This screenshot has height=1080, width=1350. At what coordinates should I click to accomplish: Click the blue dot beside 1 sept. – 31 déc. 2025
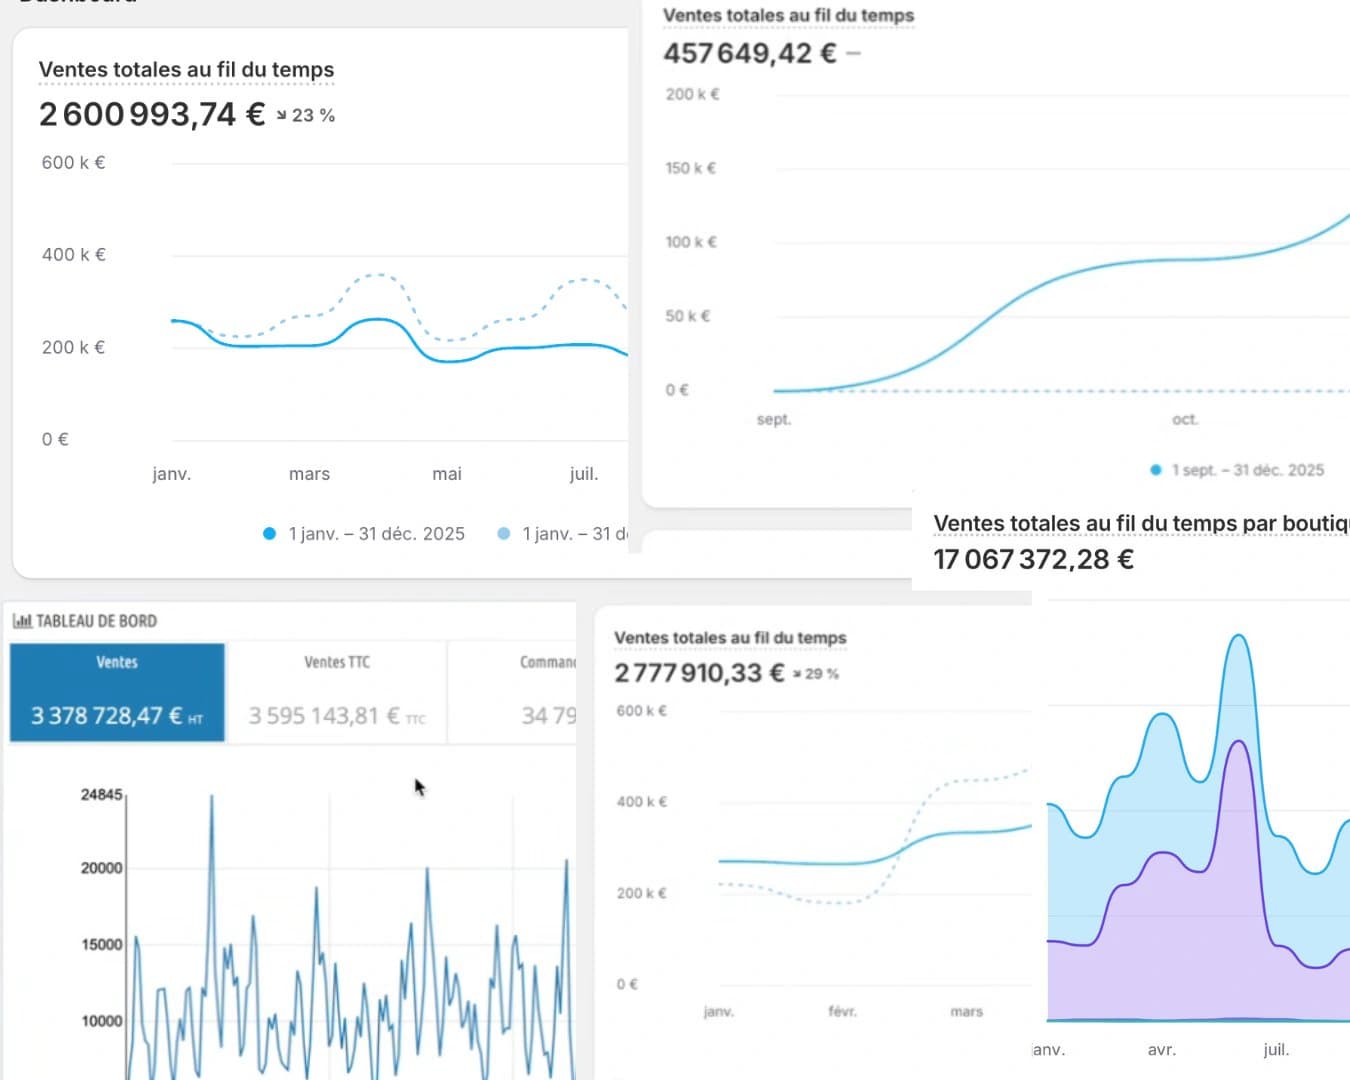1156,470
